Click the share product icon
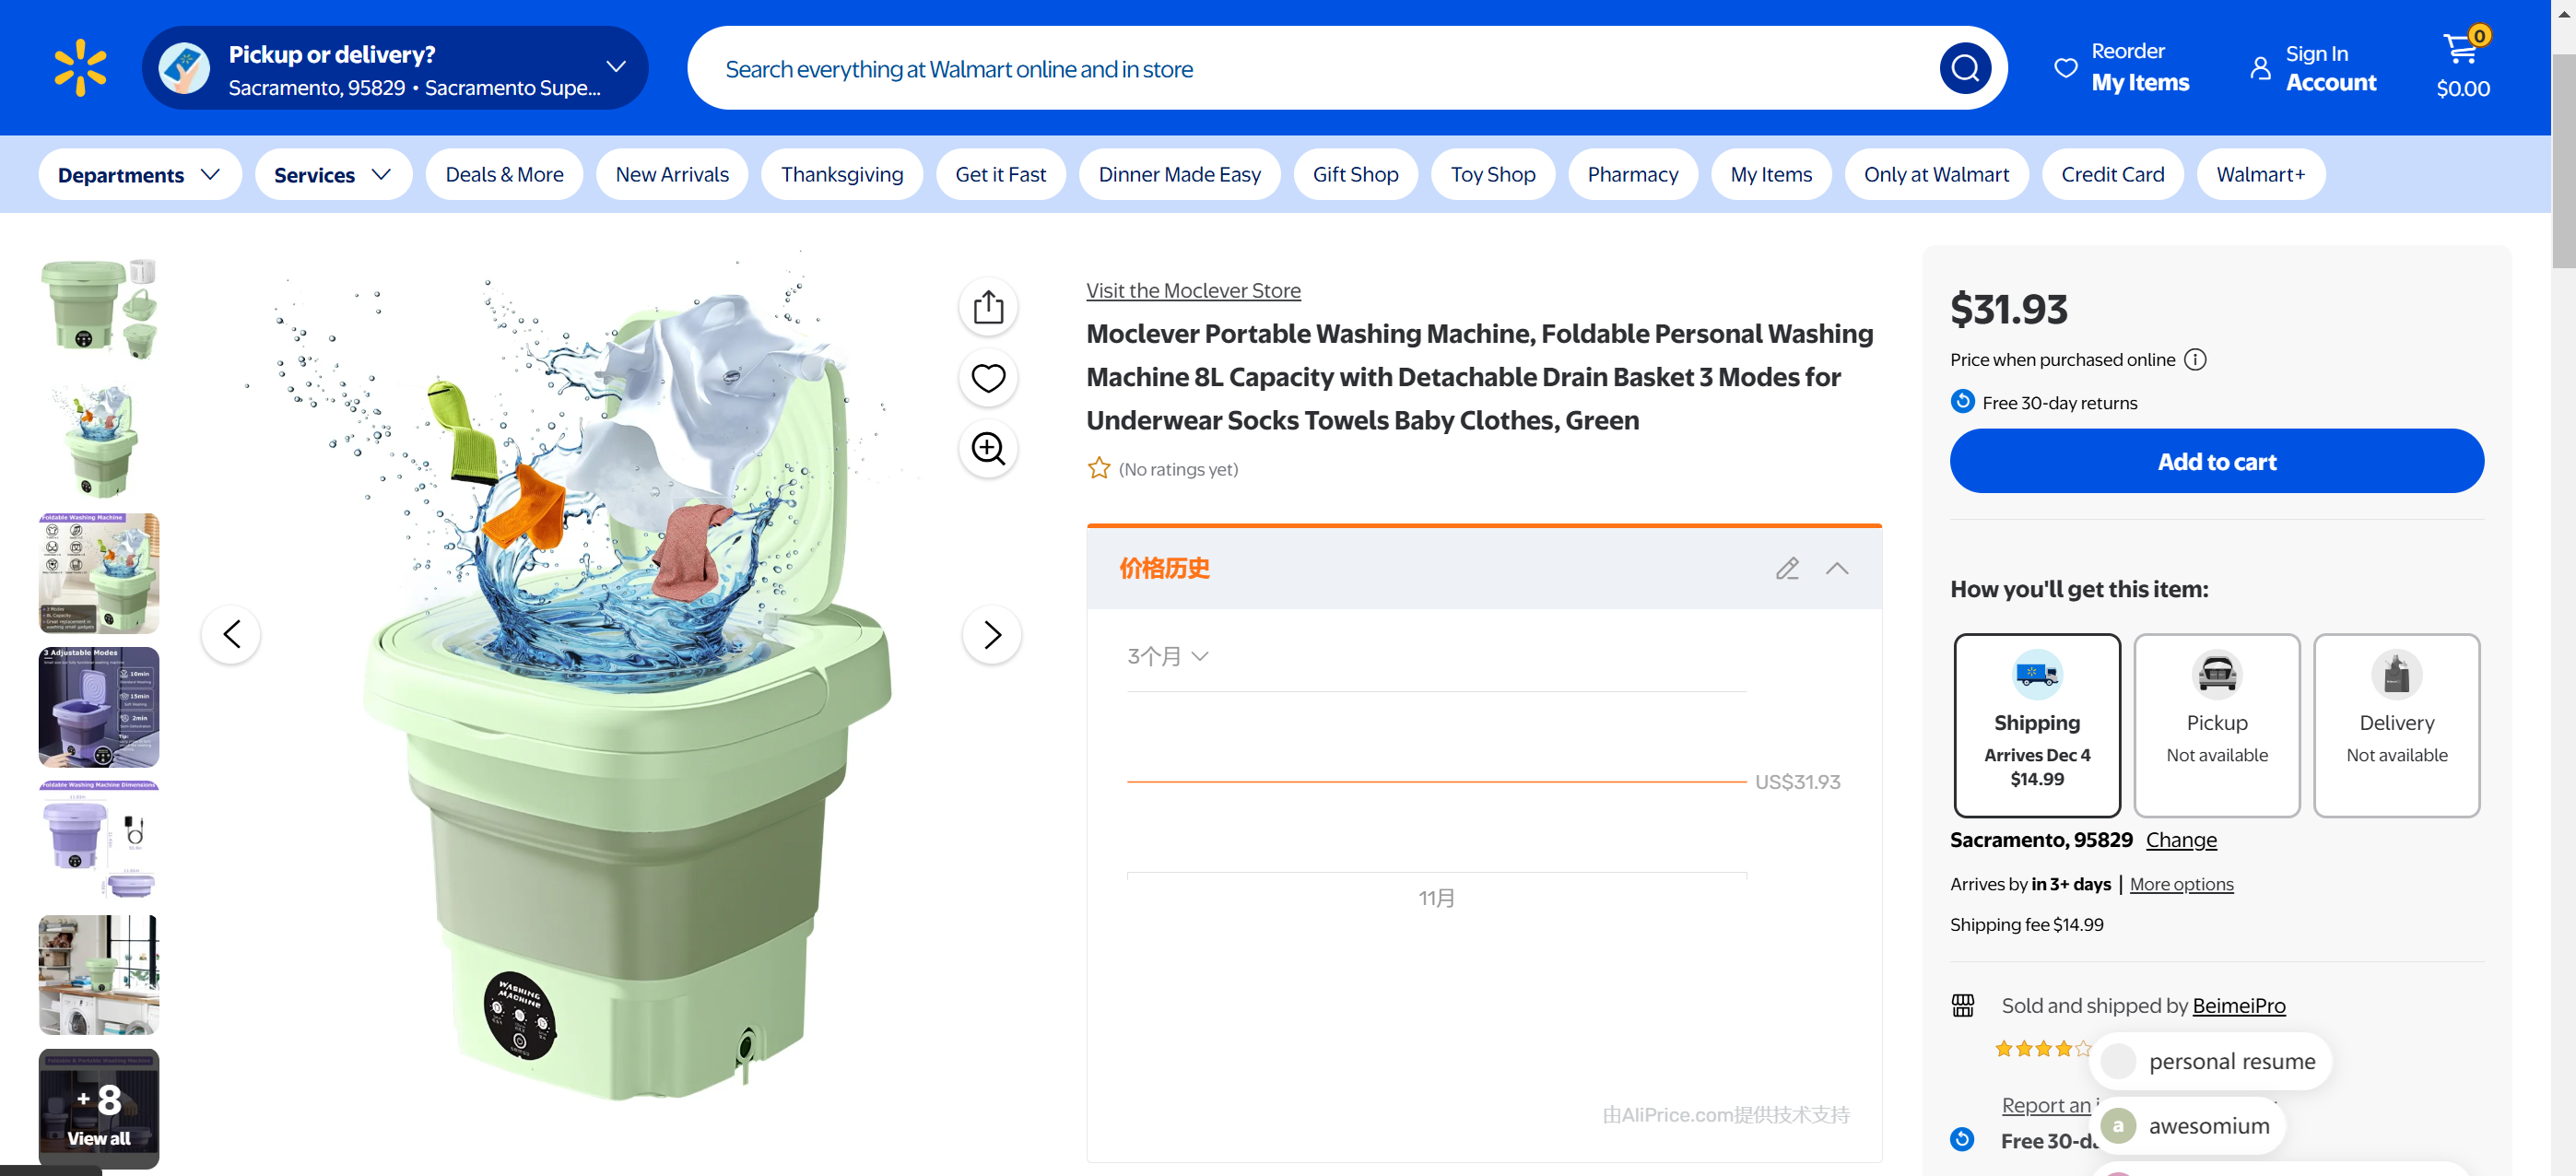The image size is (2576, 1176). tap(988, 307)
